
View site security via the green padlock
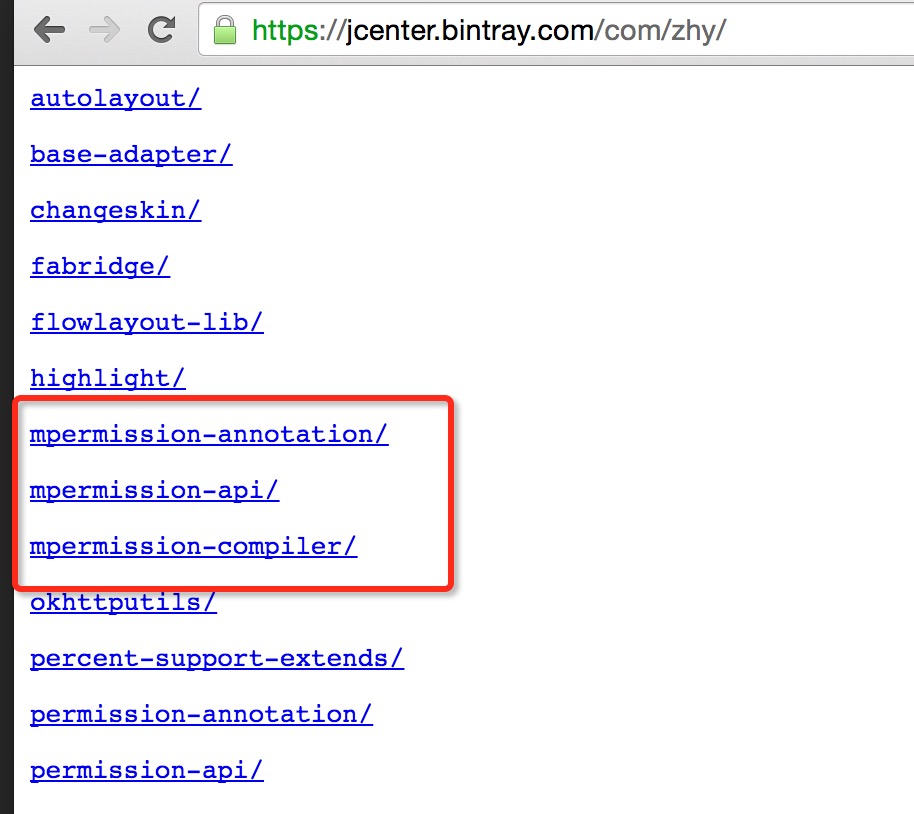pos(225,30)
